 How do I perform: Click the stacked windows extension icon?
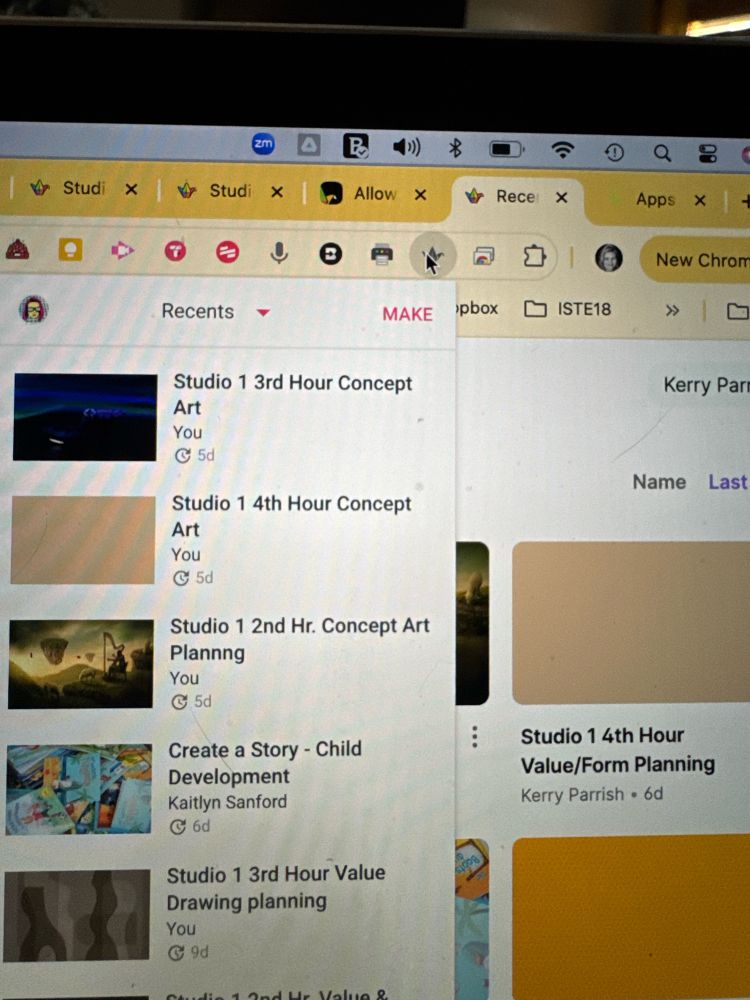tap(483, 256)
